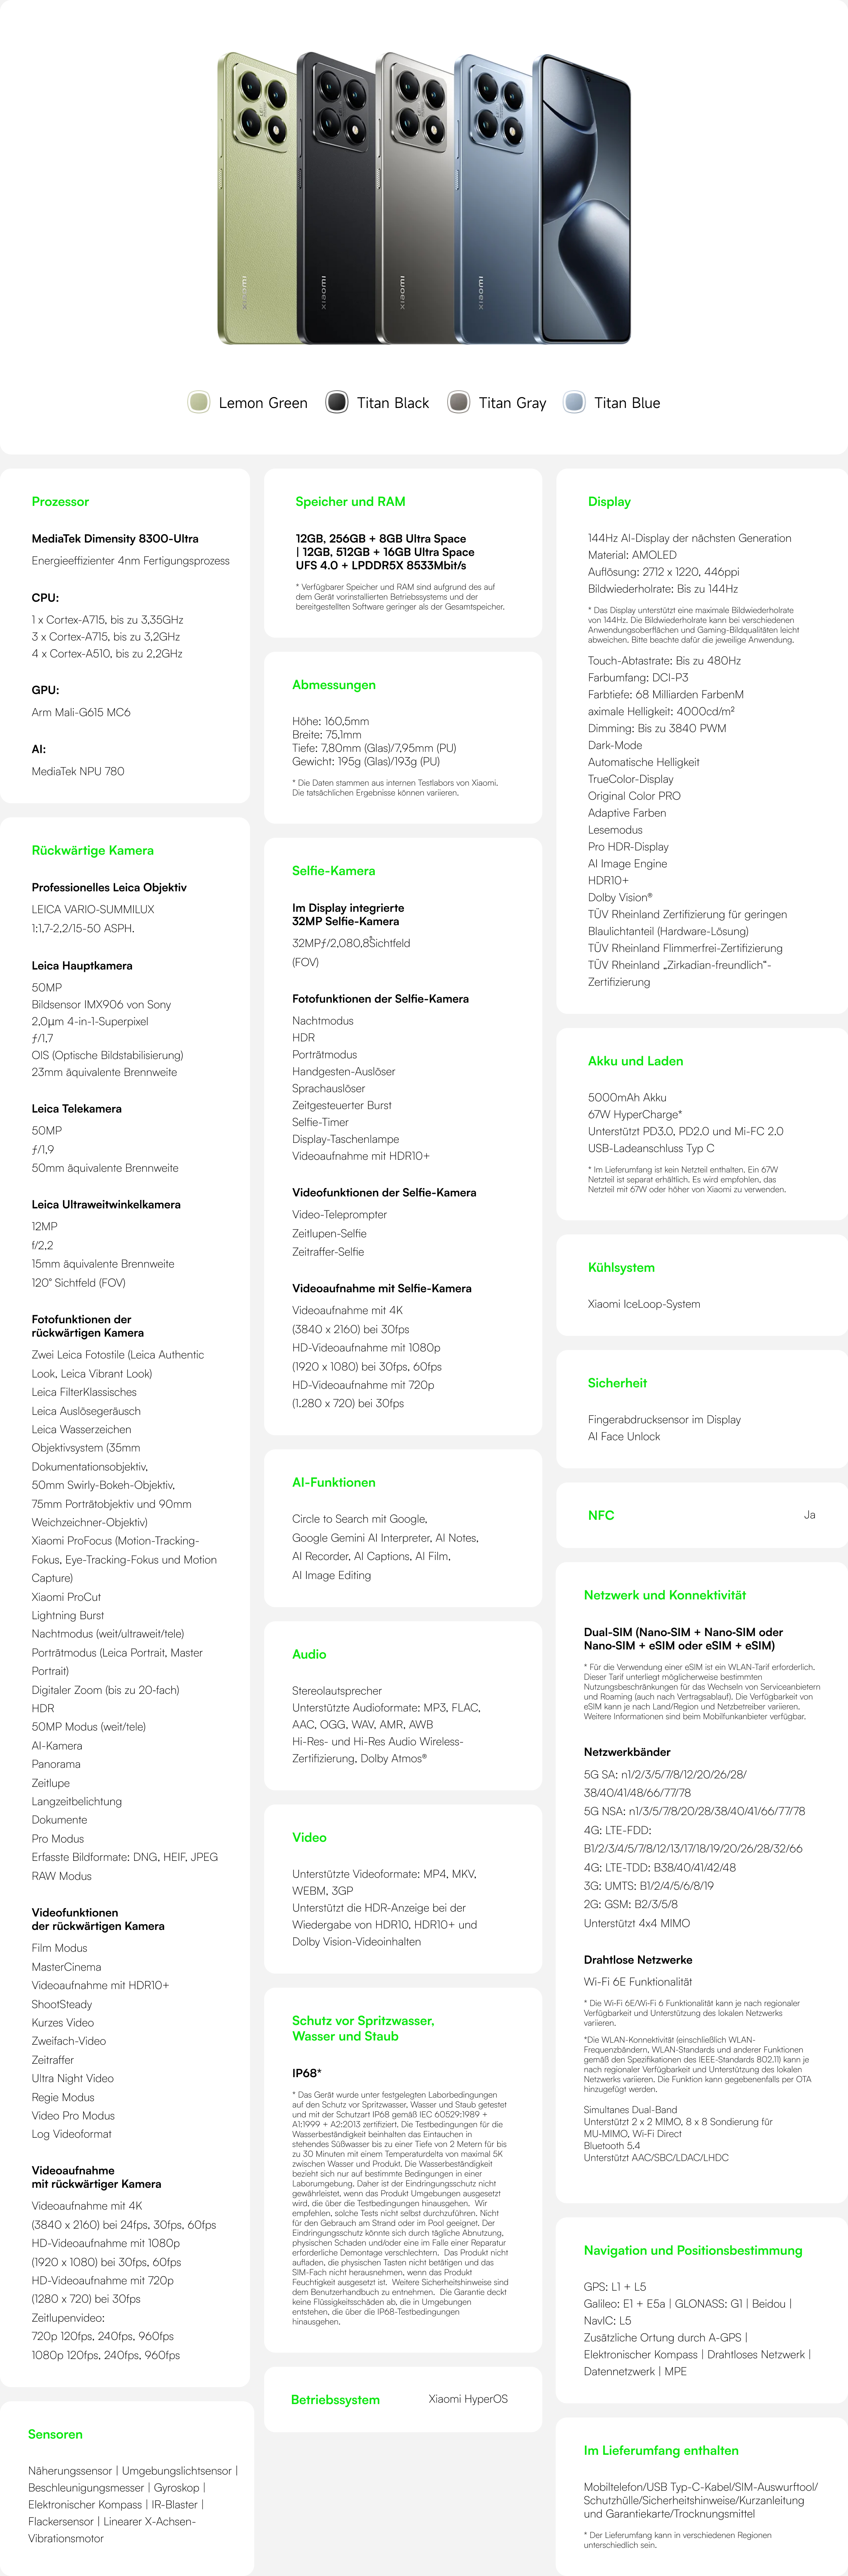Viewport: 848px width, 2576px height.
Task: Click the Speicher und RAM heading
Action: pos(350,502)
